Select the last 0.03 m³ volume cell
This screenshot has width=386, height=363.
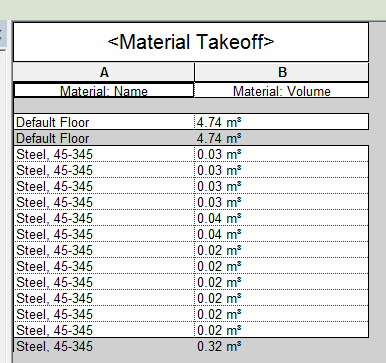[282, 202]
